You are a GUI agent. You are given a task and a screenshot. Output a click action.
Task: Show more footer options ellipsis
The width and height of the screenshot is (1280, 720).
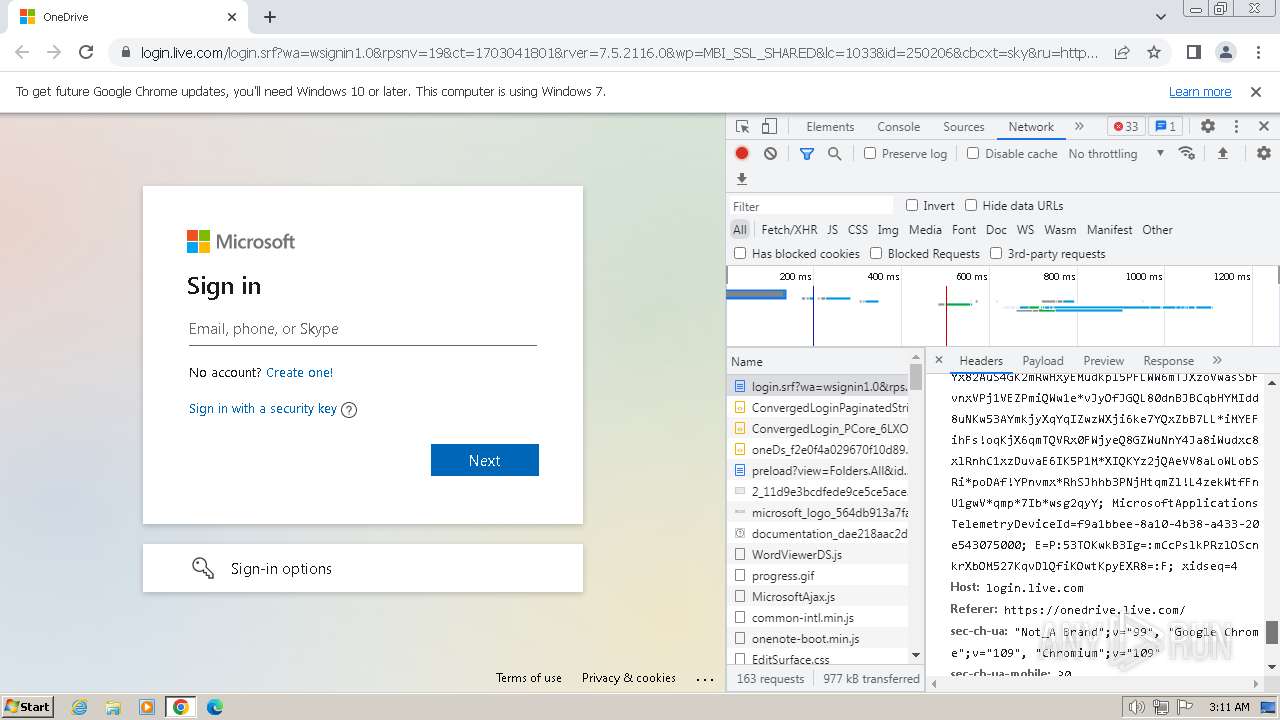tap(705, 679)
